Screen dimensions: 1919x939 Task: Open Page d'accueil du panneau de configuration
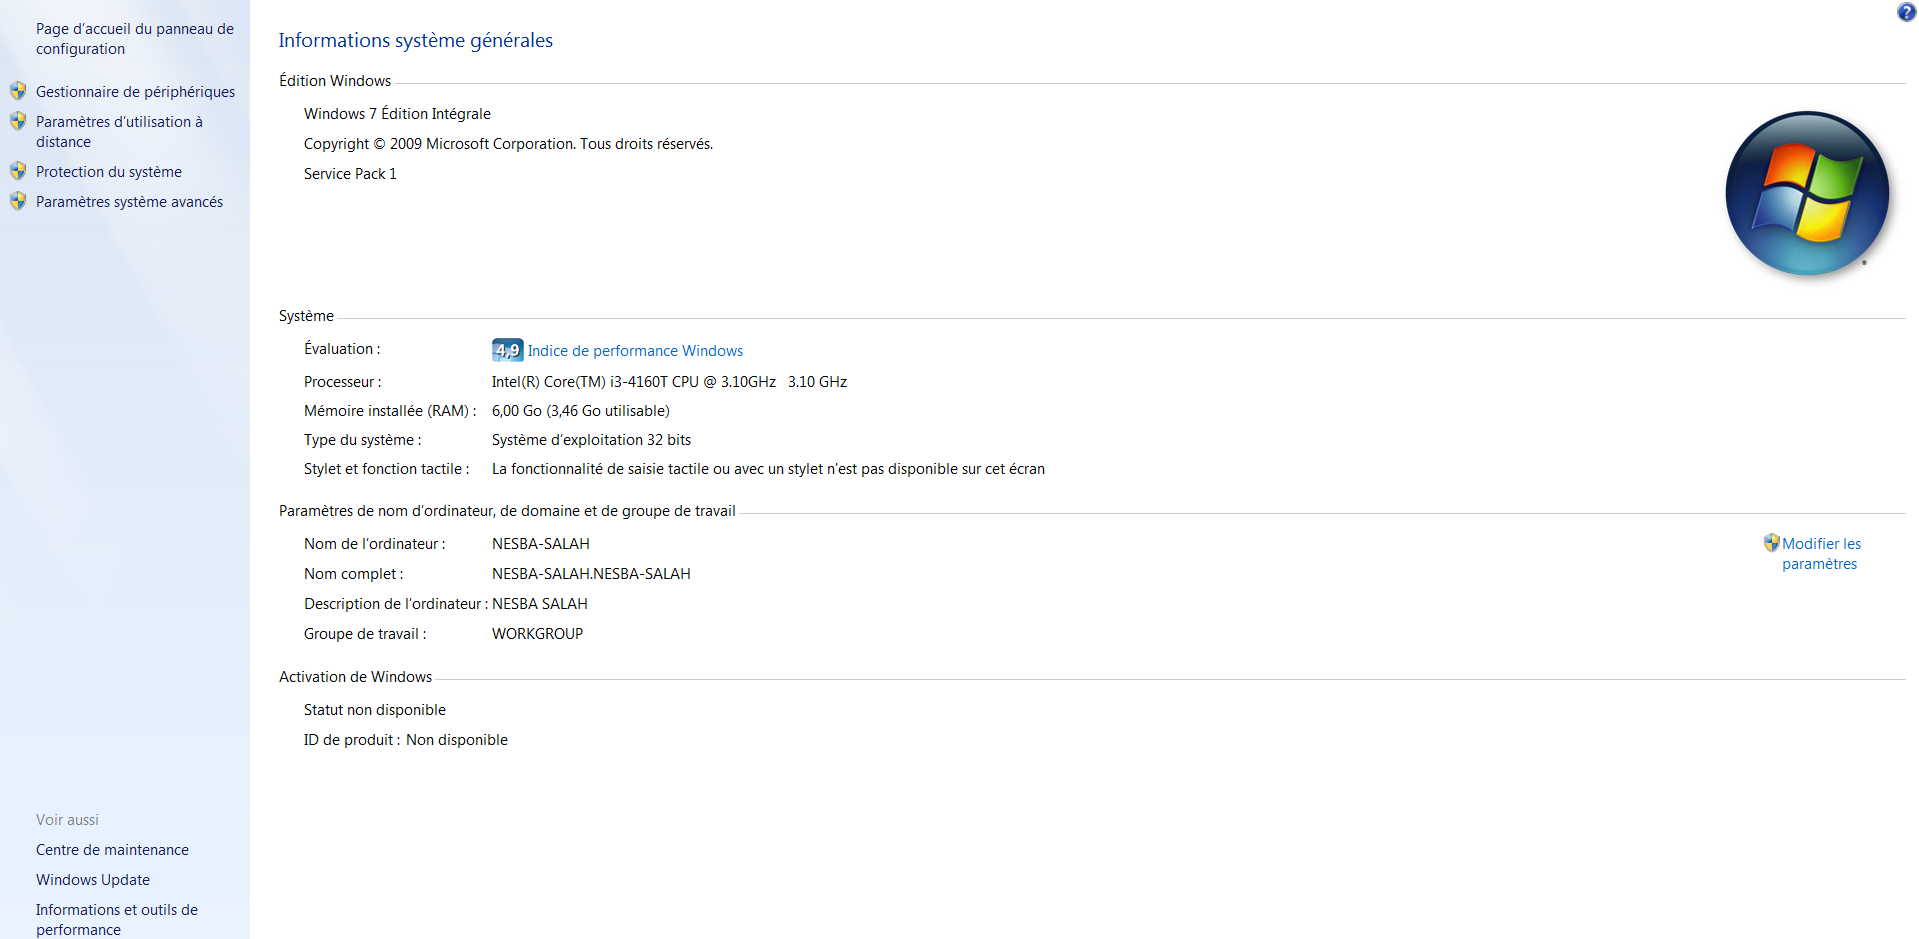click(135, 39)
